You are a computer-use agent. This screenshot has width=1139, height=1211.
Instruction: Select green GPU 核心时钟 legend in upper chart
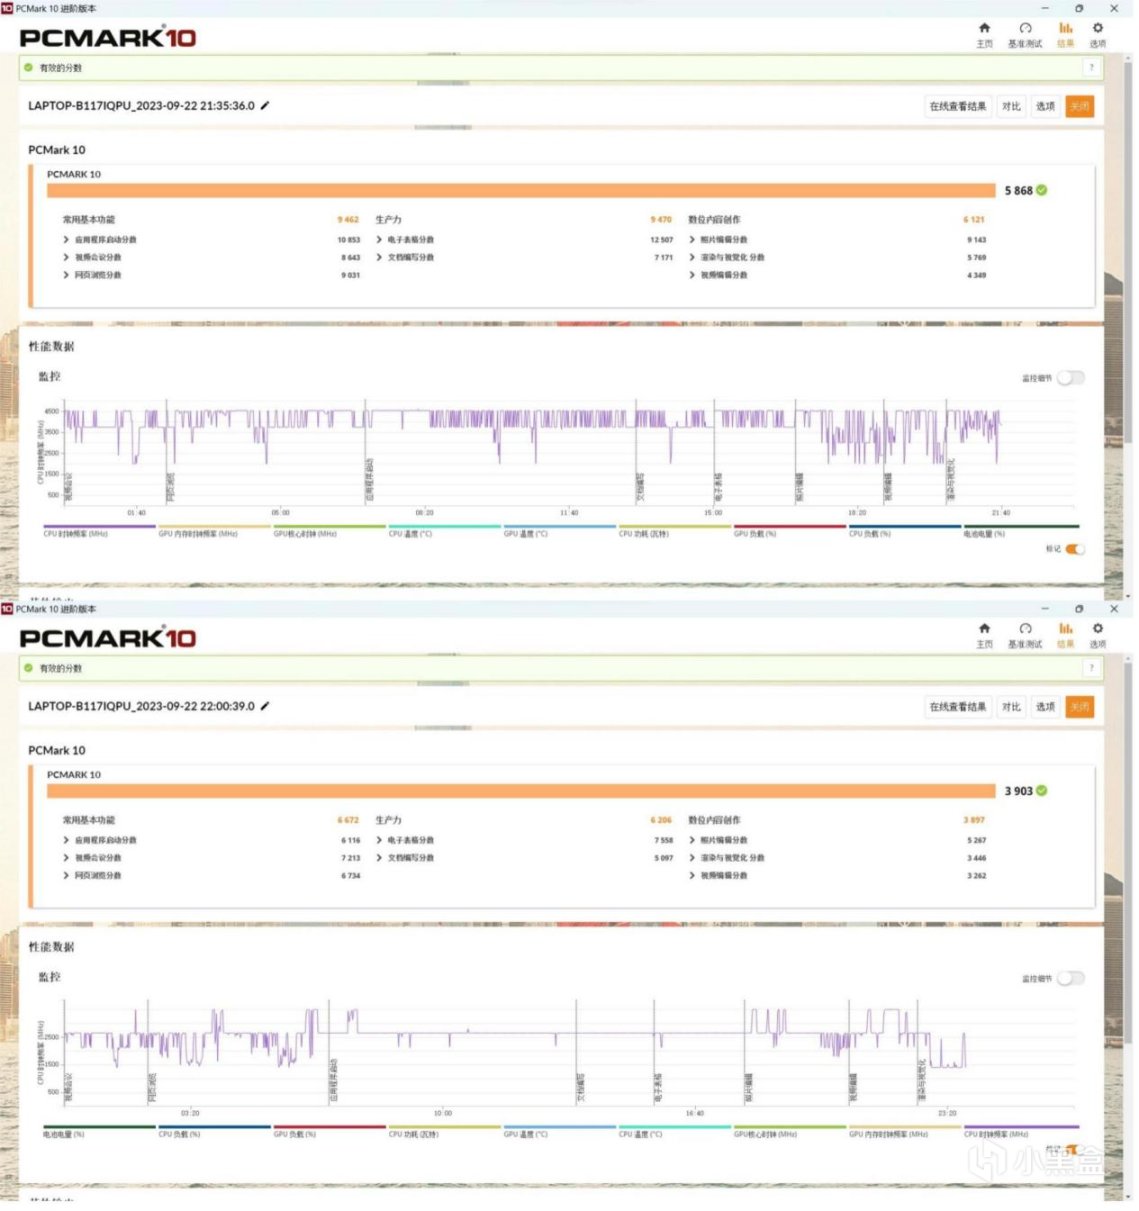click(x=329, y=531)
